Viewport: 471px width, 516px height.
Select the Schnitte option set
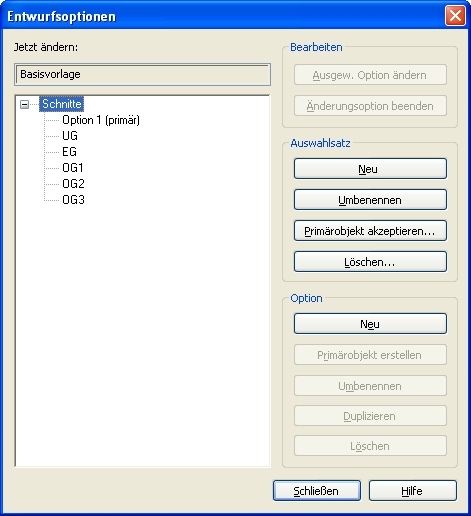coord(62,104)
